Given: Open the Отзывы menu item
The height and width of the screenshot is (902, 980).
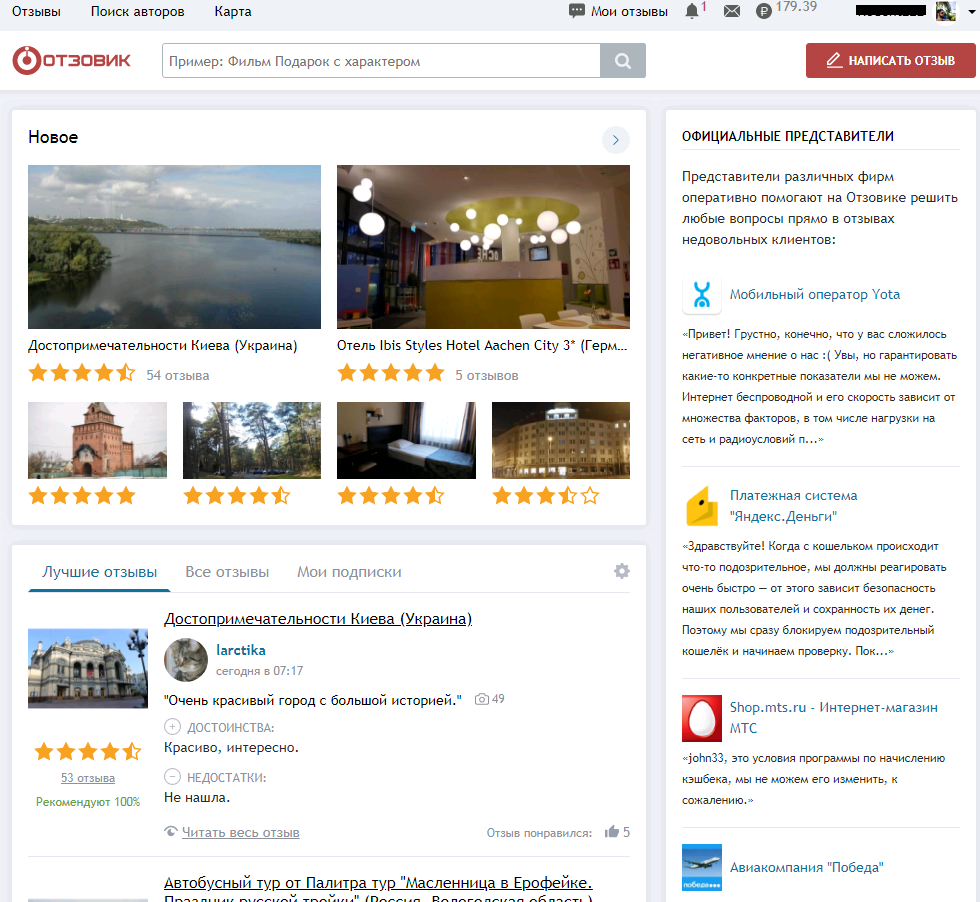Looking at the screenshot, I should 36,11.
